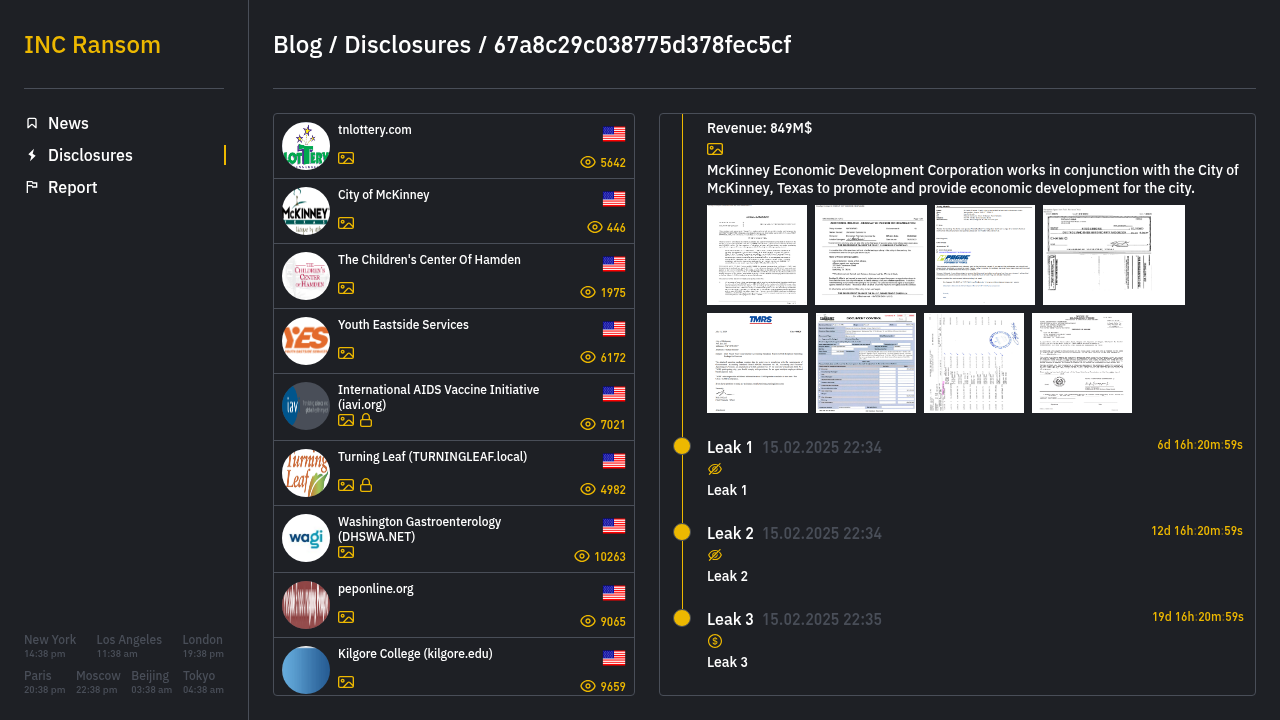Open the Turning Leaf (TURNINGLEAF.local) entry
The height and width of the screenshot is (720, 1280).
454,473
